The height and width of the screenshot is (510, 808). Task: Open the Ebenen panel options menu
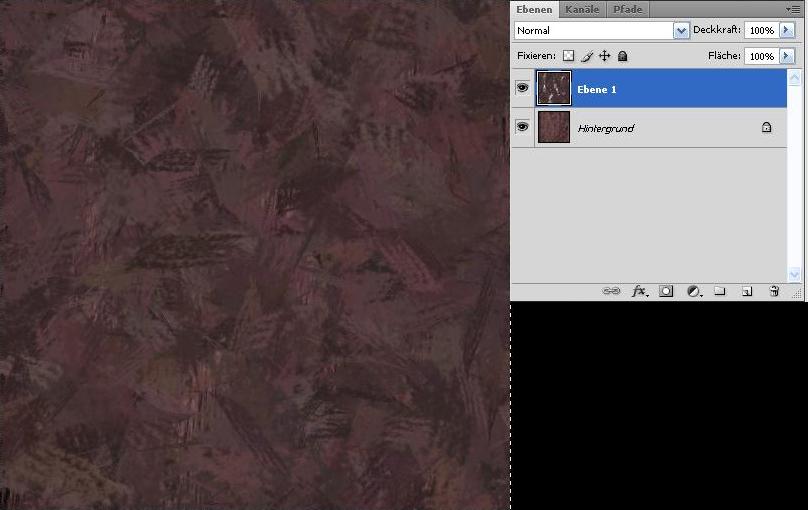click(793, 9)
